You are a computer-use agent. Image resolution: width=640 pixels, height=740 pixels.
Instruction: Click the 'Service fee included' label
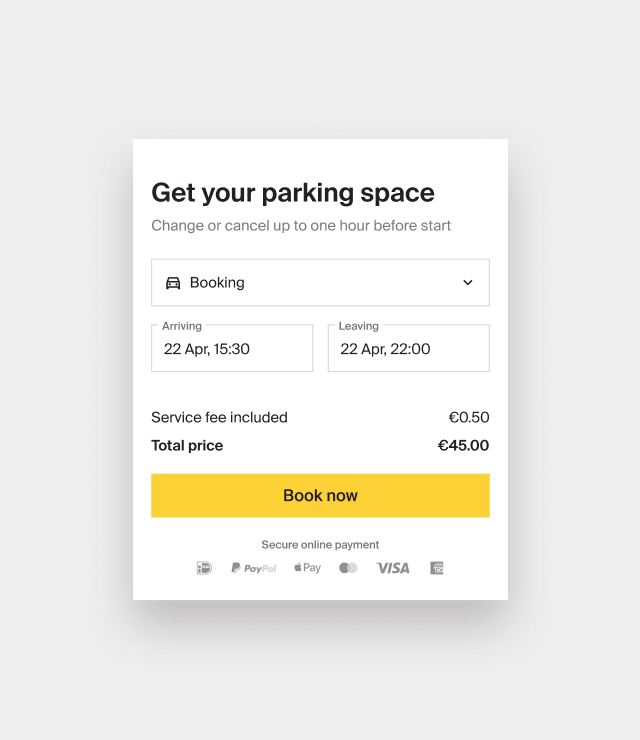219,418
